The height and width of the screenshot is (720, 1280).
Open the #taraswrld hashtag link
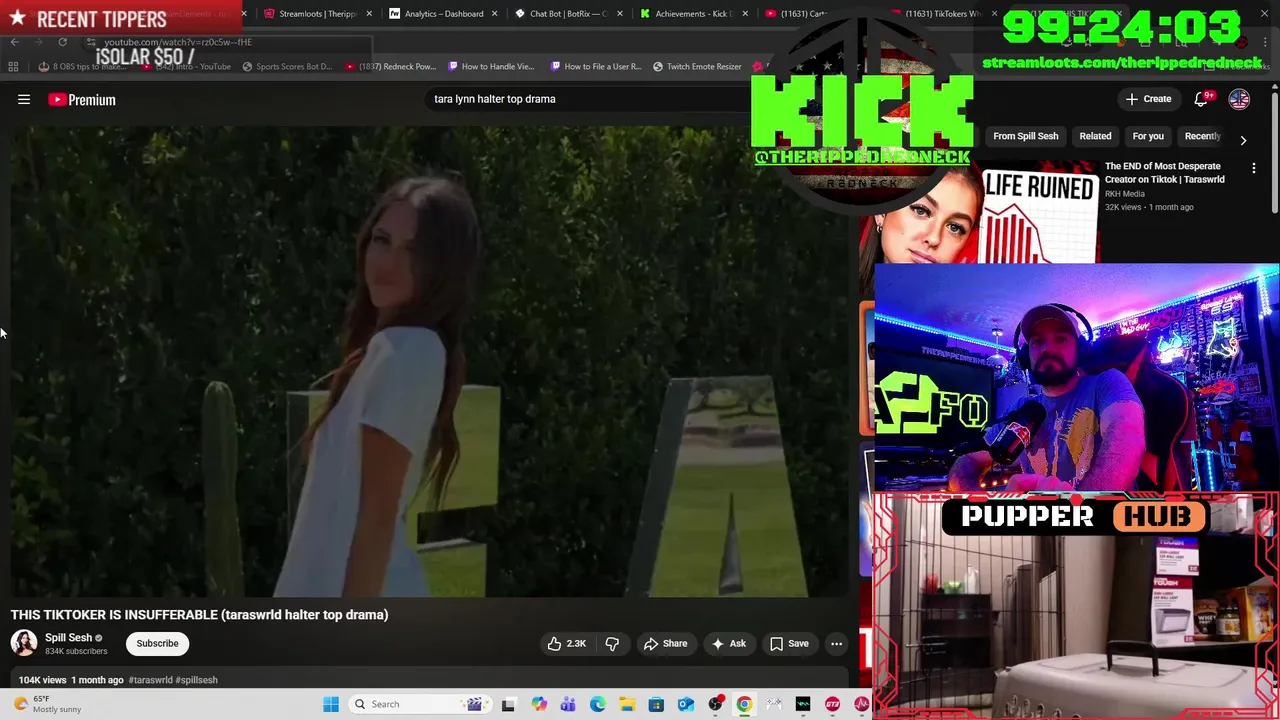pos(150,680)
